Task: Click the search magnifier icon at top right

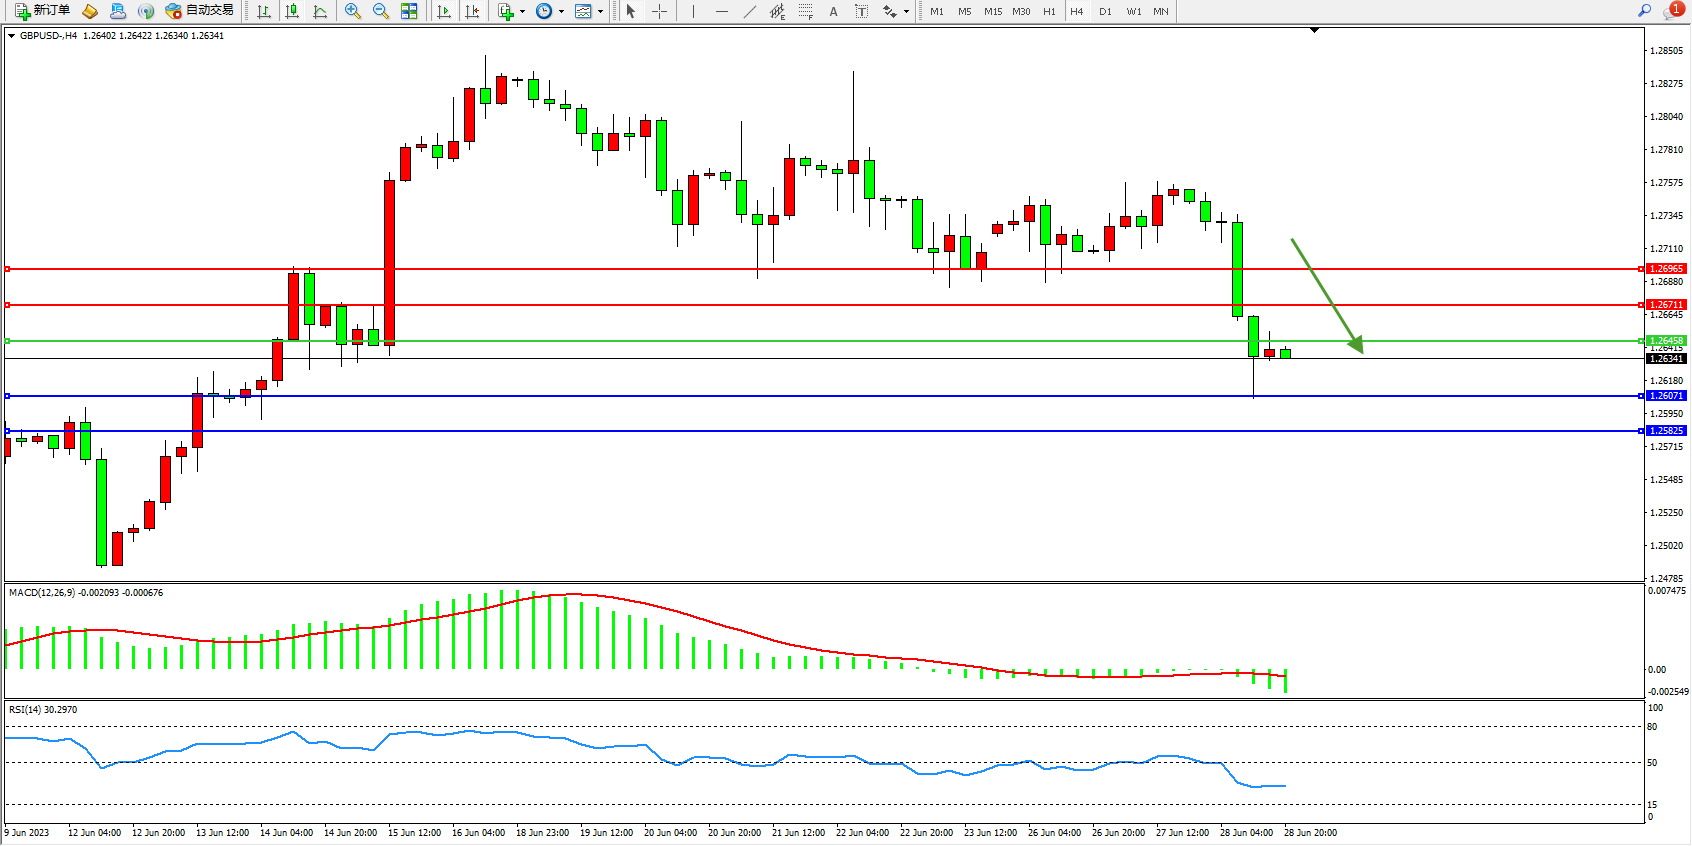Action: [1644, 11]
